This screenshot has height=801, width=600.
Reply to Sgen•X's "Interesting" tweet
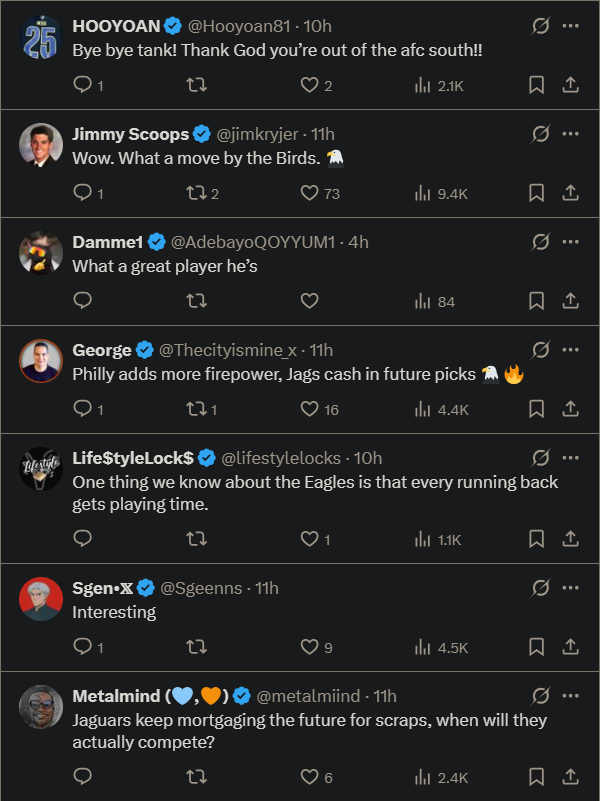[83, 647]
